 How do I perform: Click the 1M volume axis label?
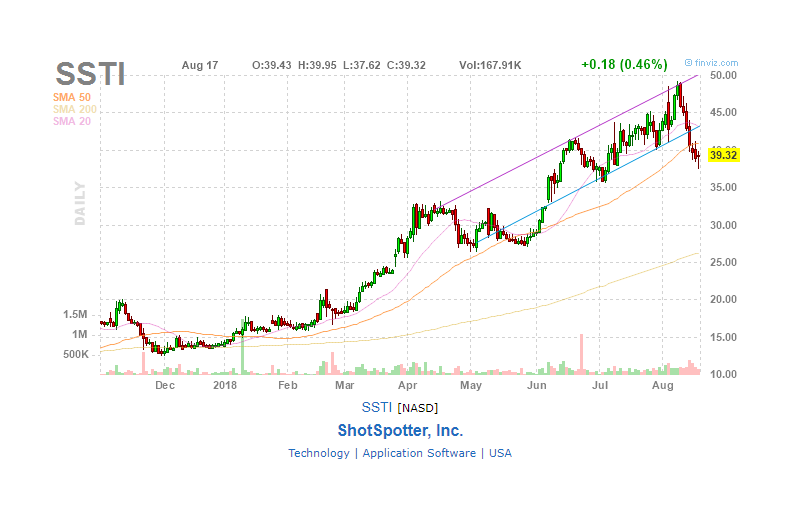pos(80,334)
